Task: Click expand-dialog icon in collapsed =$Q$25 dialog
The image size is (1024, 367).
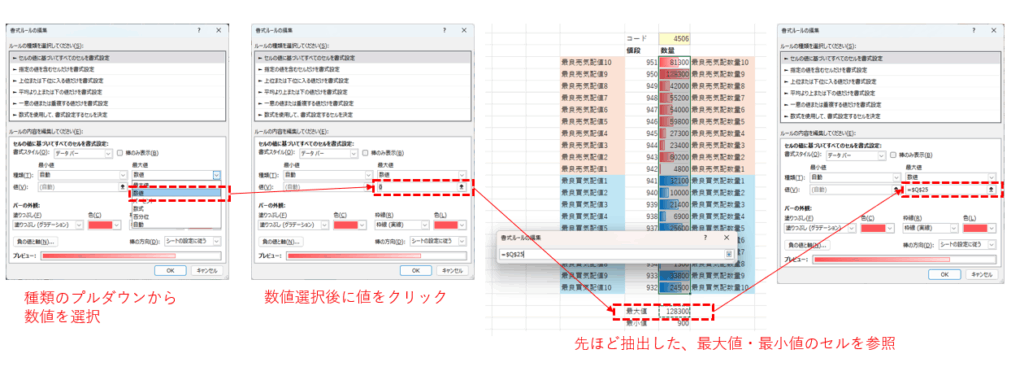Action: pyautogui.click(x=729, y=254)
